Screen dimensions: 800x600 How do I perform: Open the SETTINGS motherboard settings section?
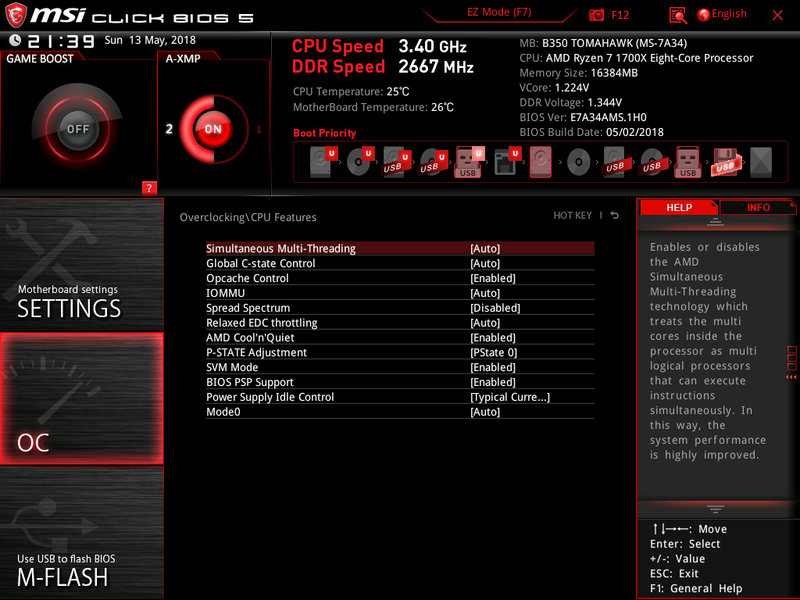tap(82, 265)
